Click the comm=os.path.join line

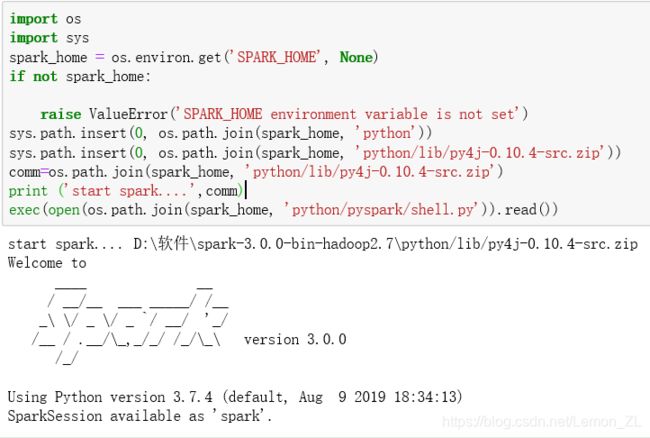(x=256, y=172)
